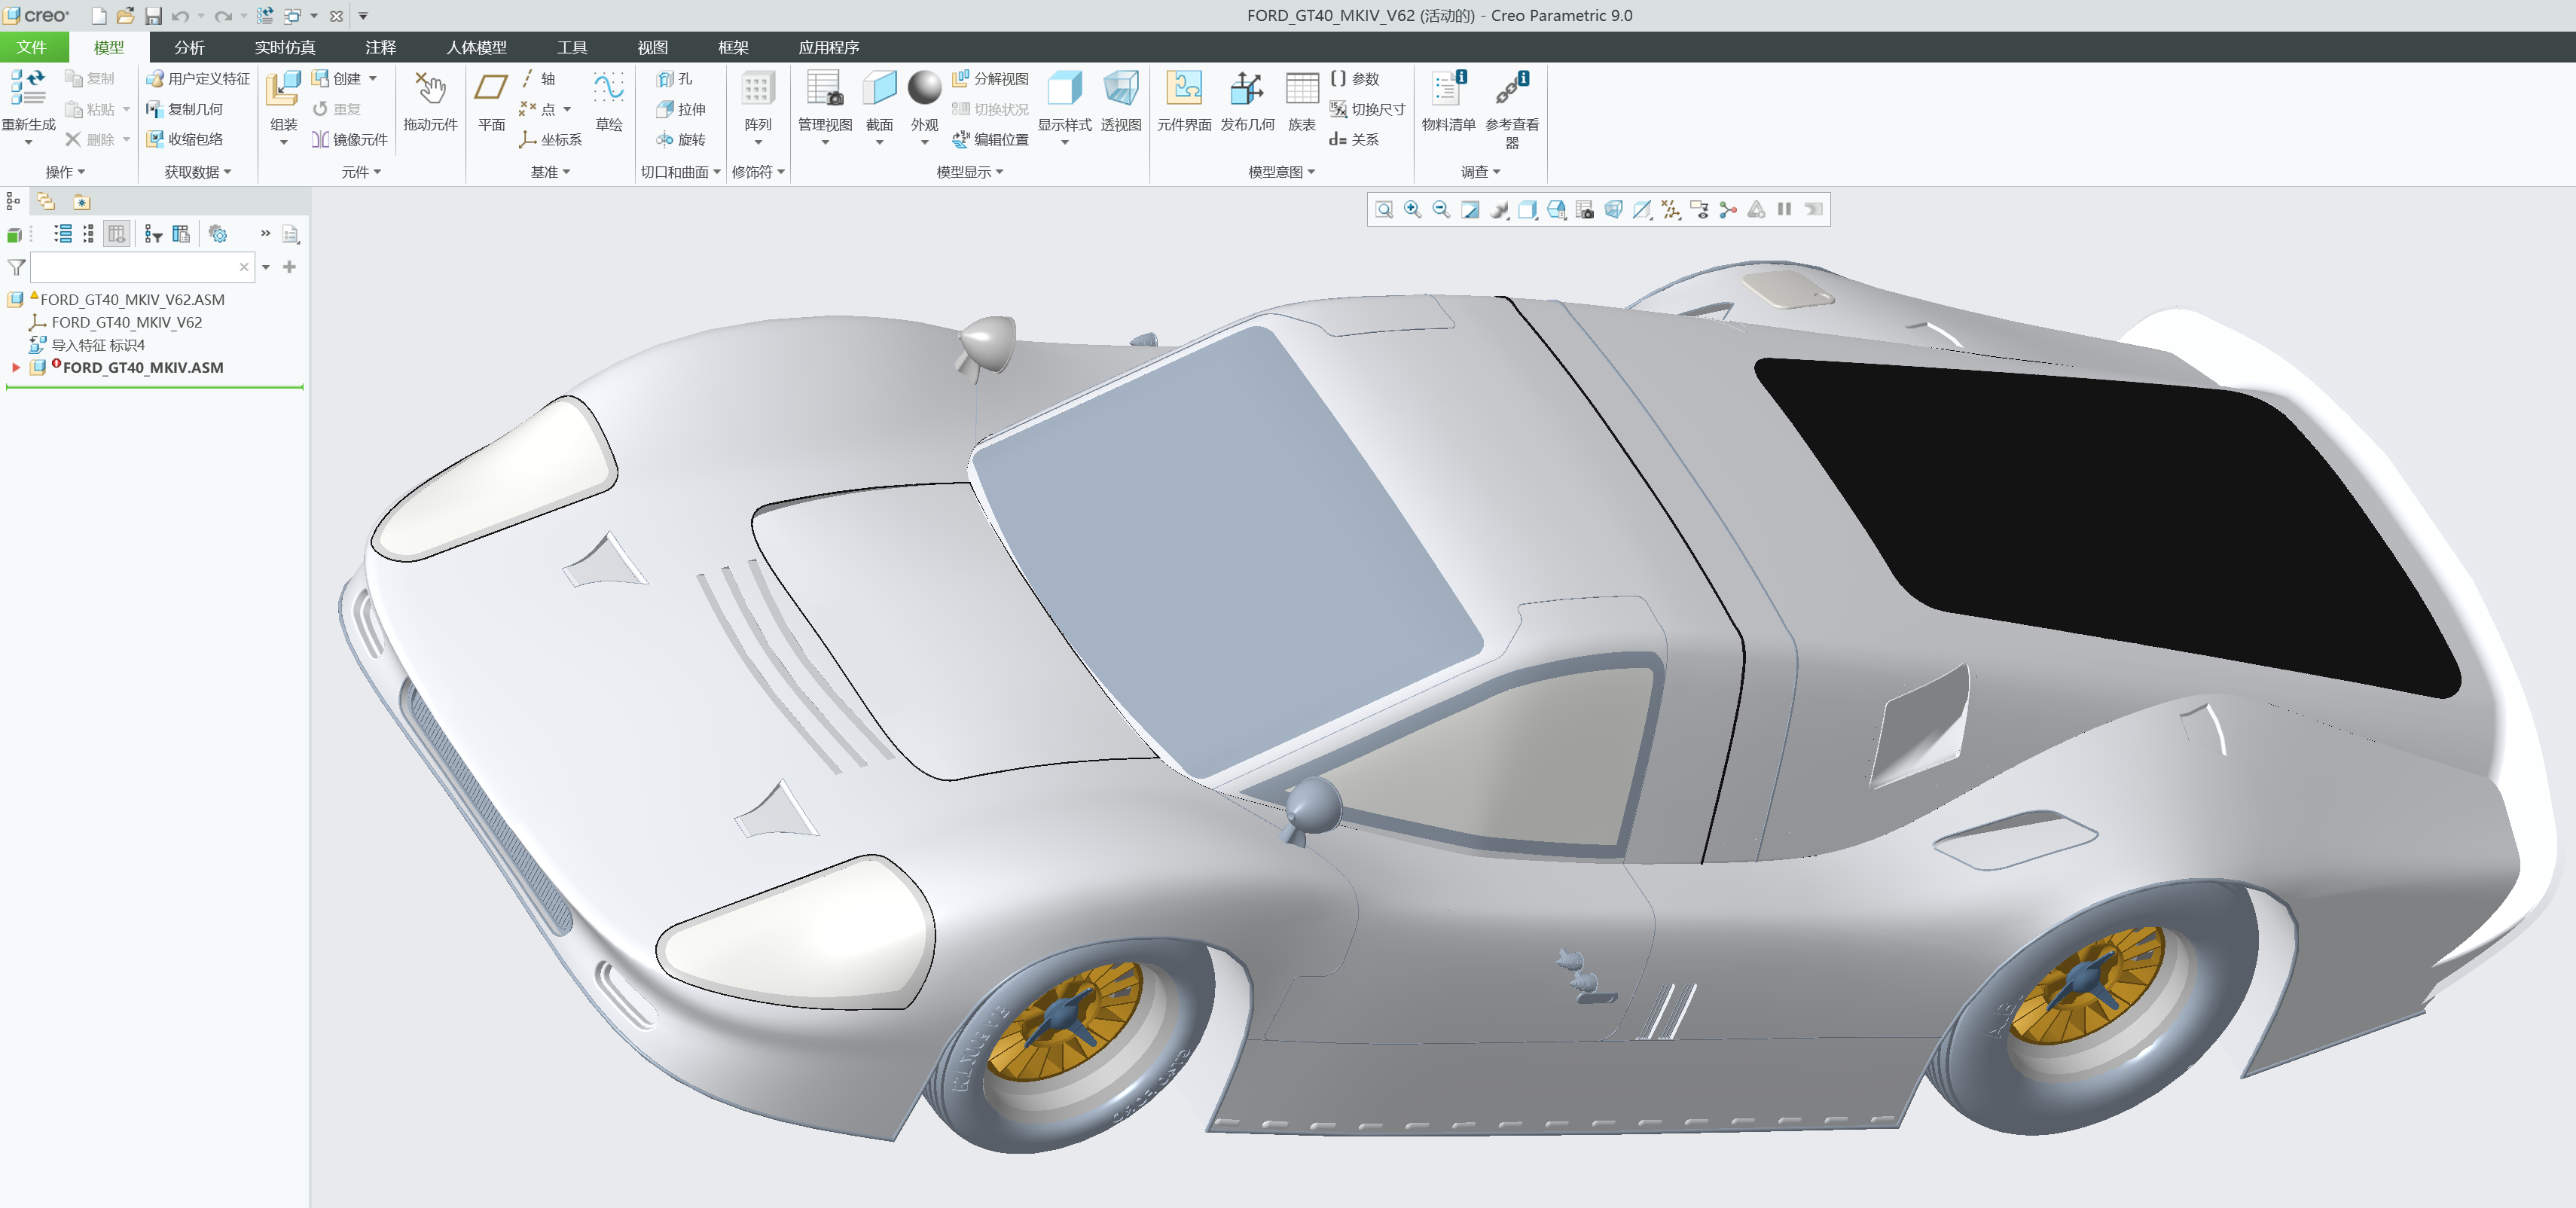Expand the 模型意图 group dropdown

point(1282,172)
